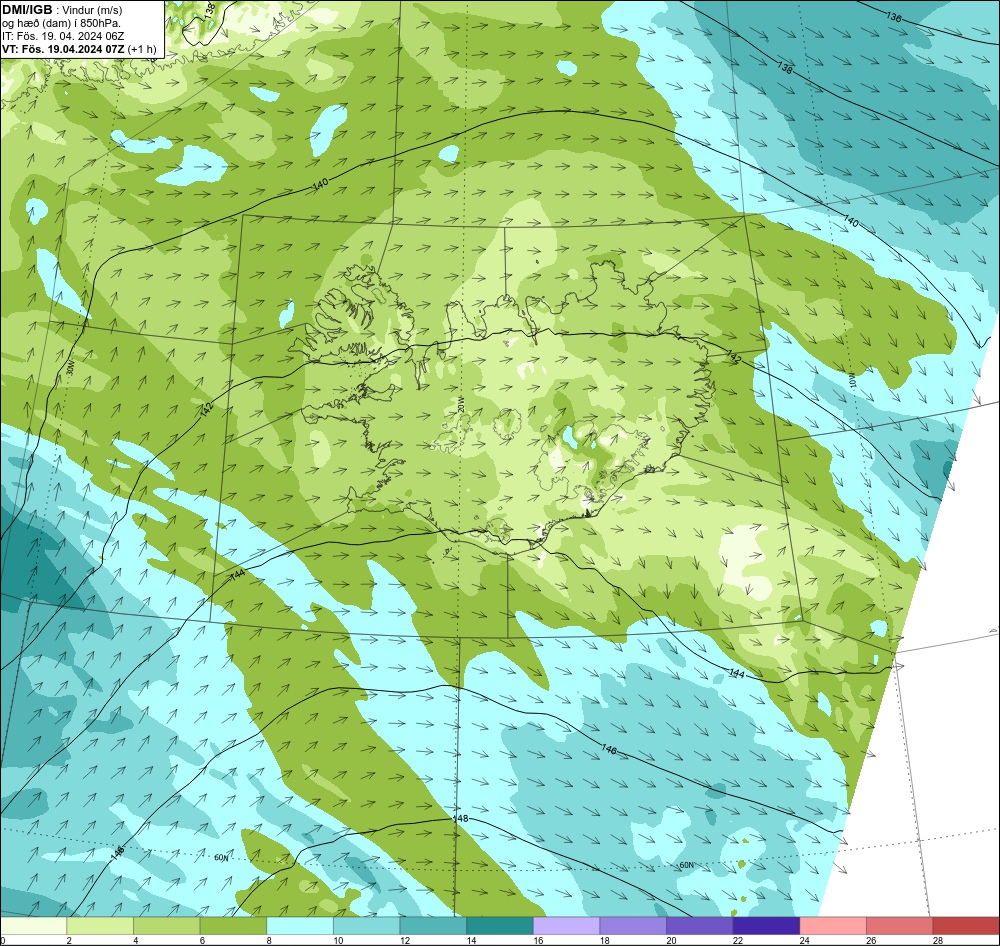1000x946 pixels.
Task: Click the 'VT: Fös. 19.04.2024 07Z' valid time
Action: (64, 49)
